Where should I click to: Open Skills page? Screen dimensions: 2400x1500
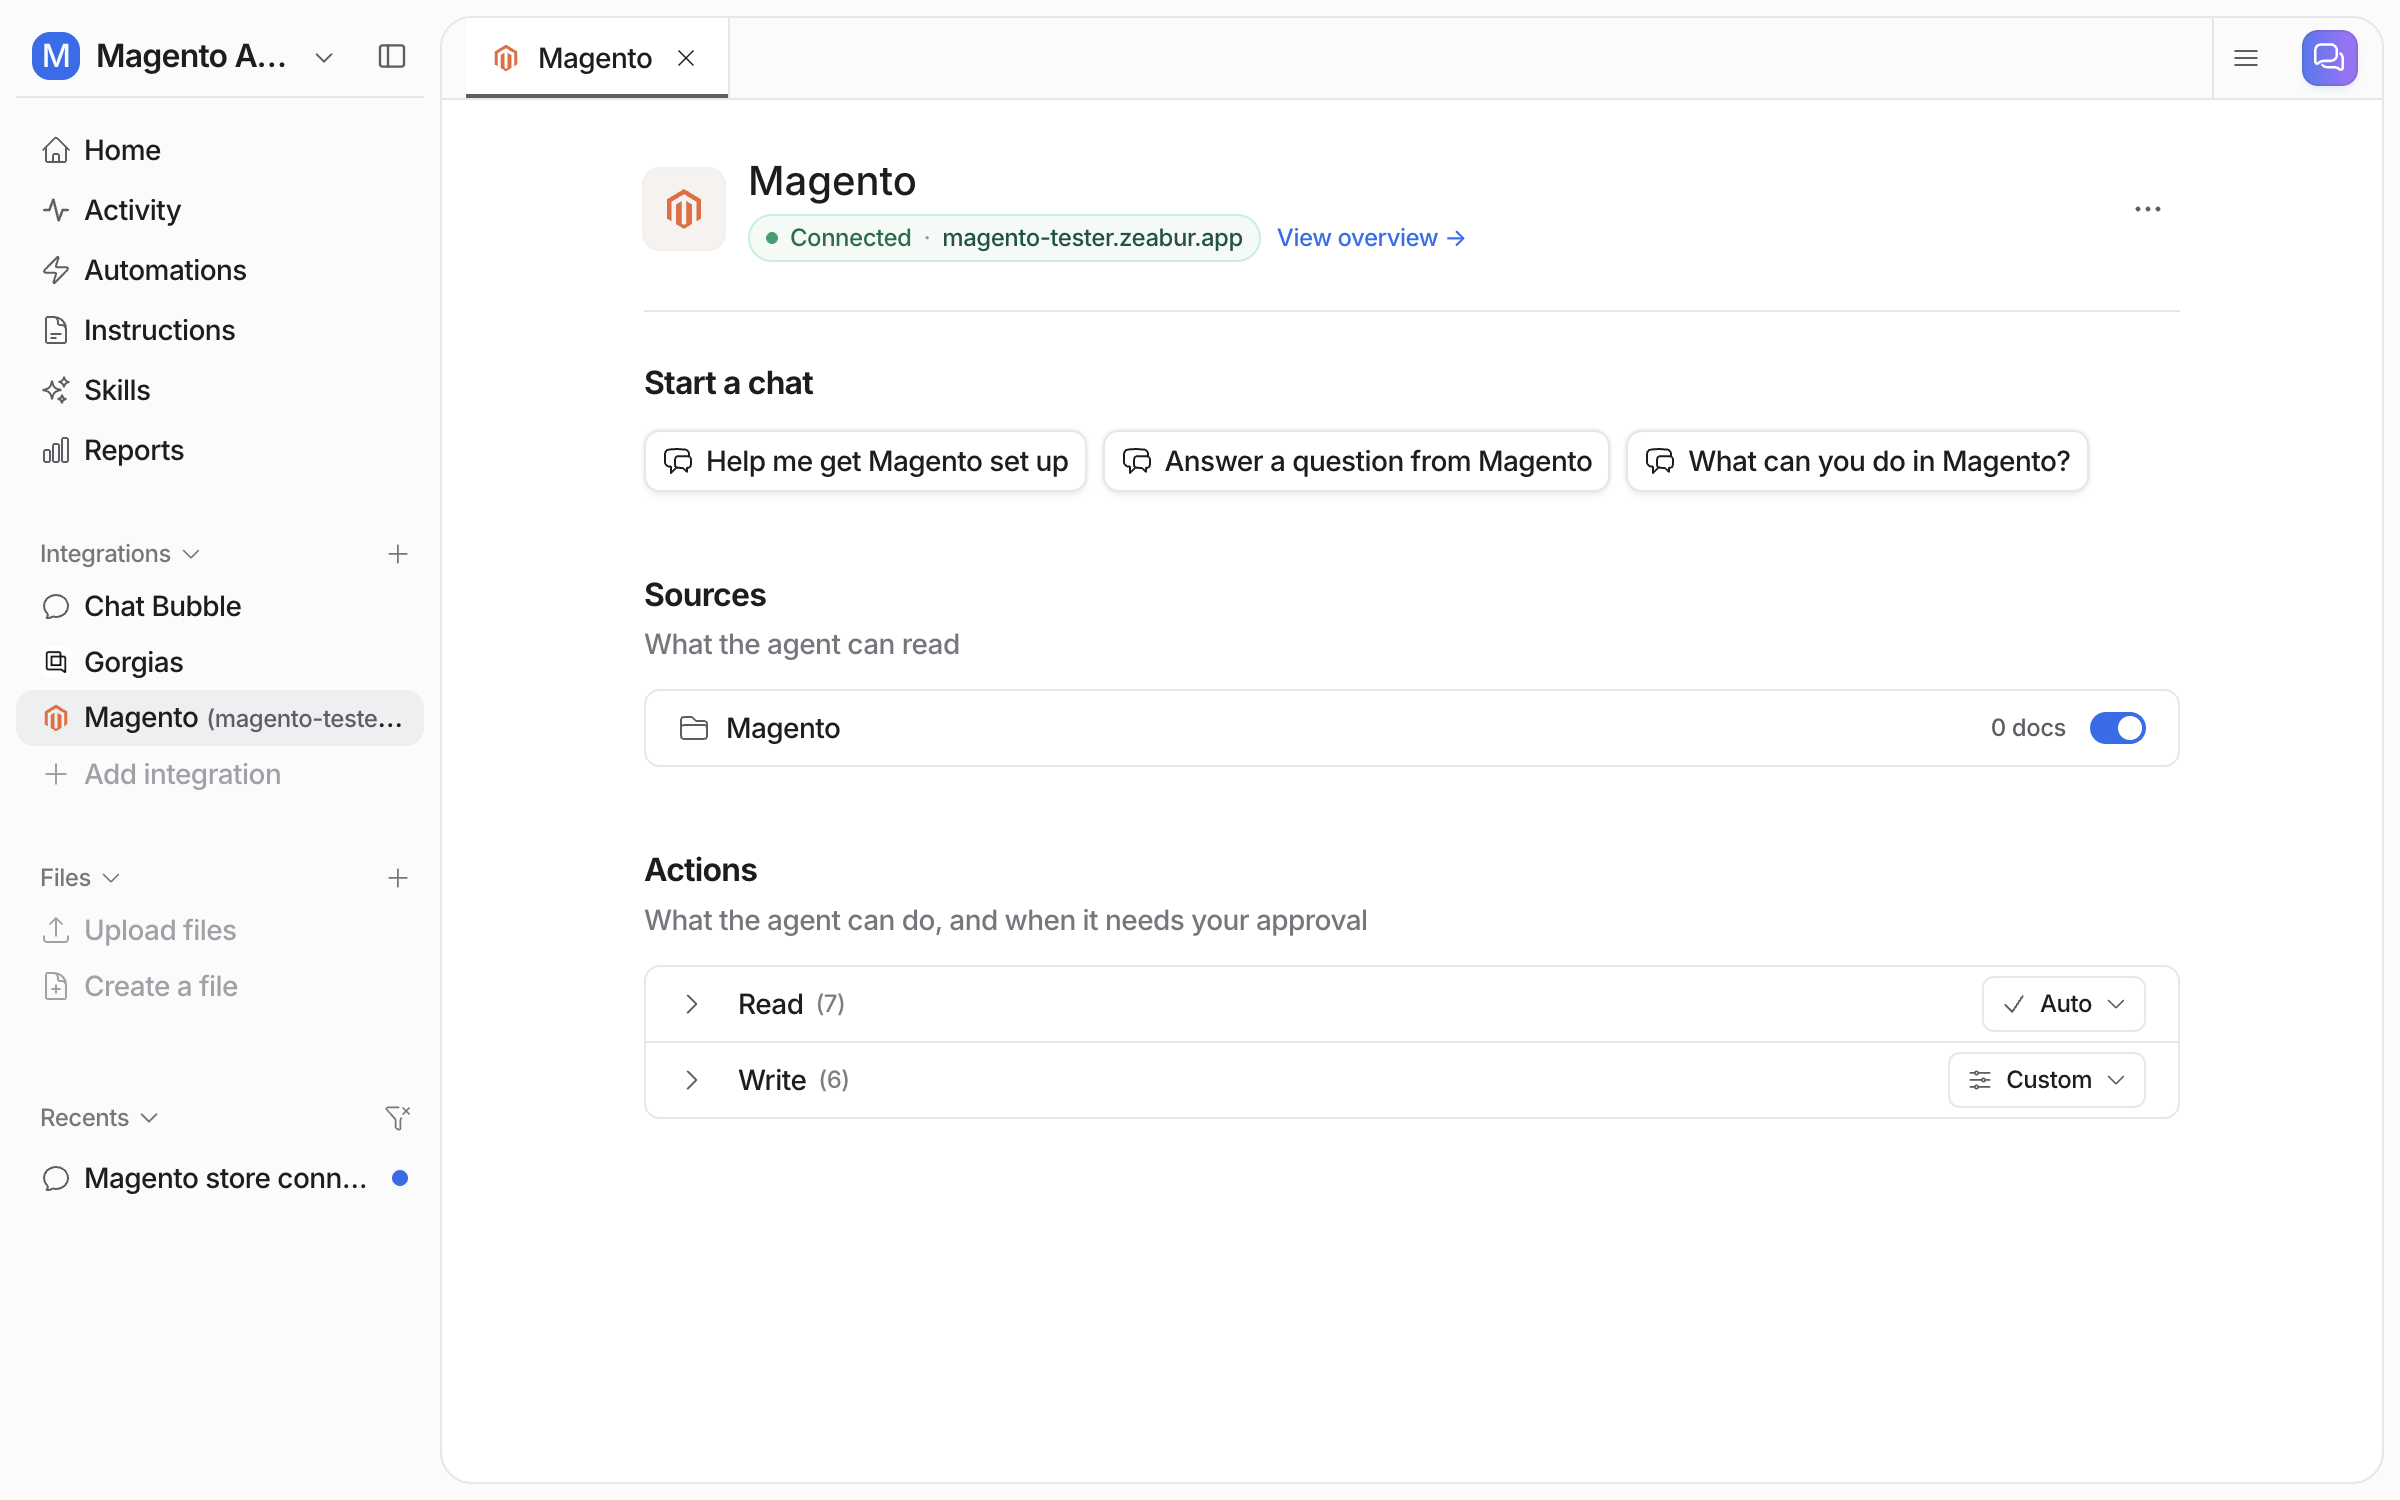220,390
